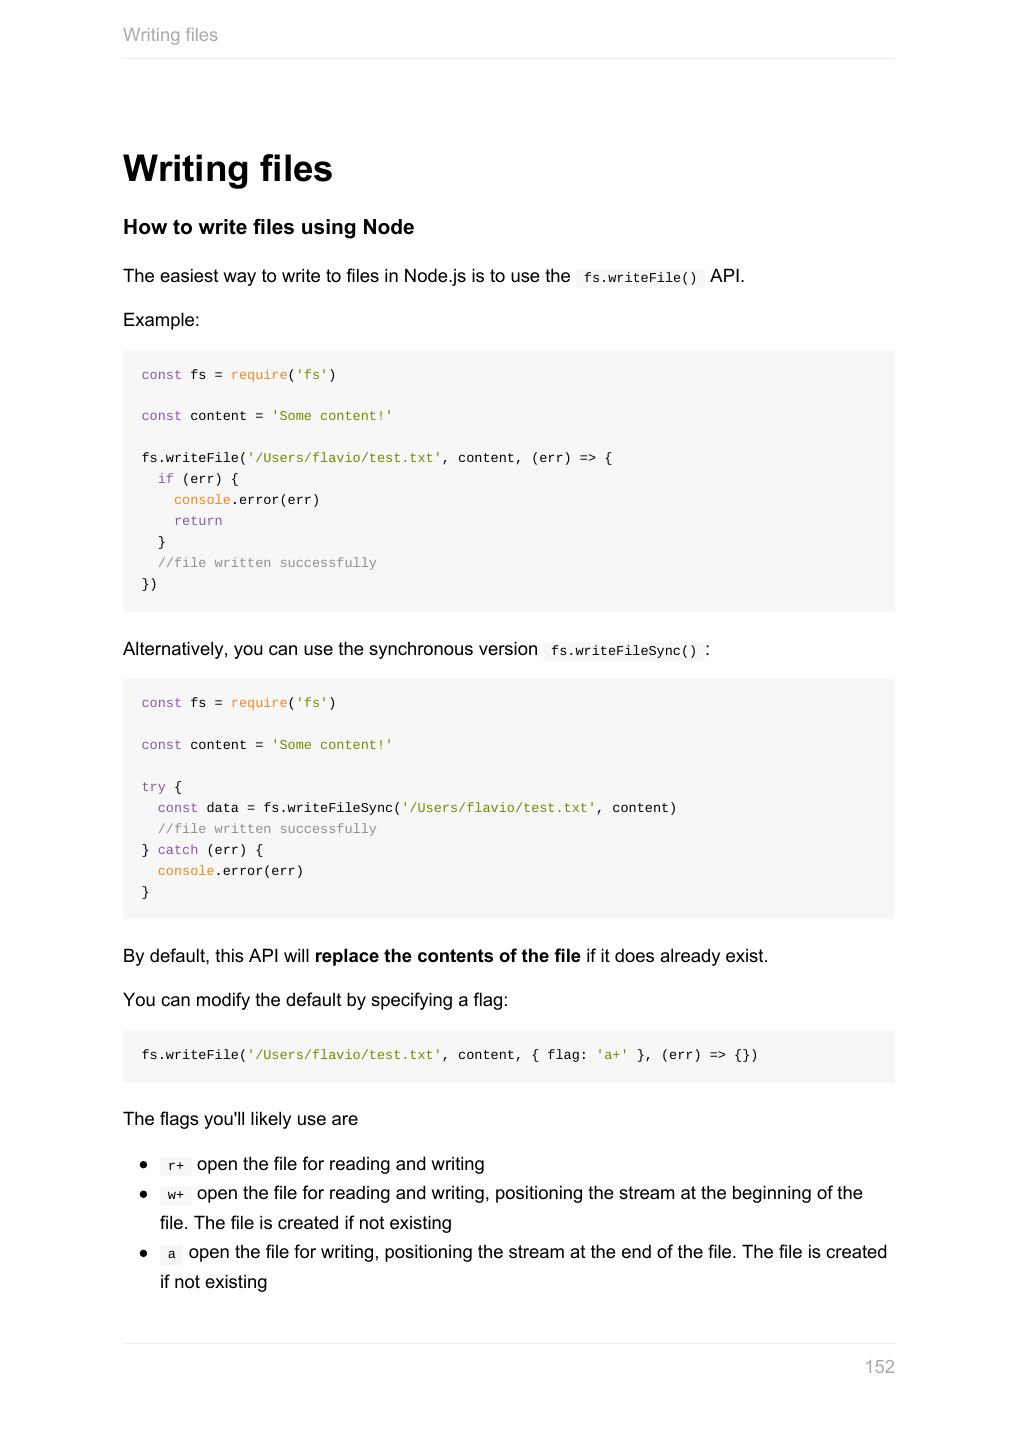Viewport: 1019px width, 1440px height.
Task: Click the "How to write files using Node" subheading
Action: tap(268, 228)
